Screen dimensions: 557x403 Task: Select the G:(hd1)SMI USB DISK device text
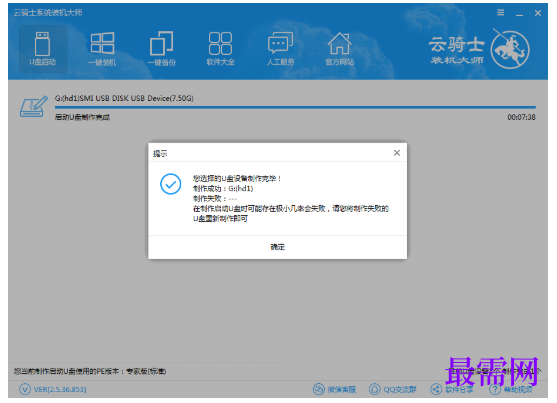[x=124, y=98]
